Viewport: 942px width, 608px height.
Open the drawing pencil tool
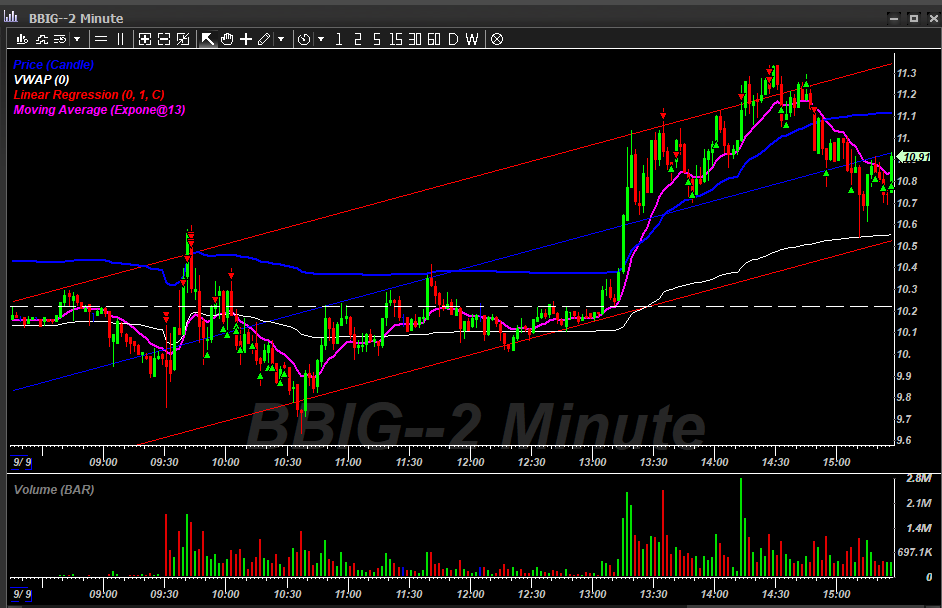tap(264, 39)
